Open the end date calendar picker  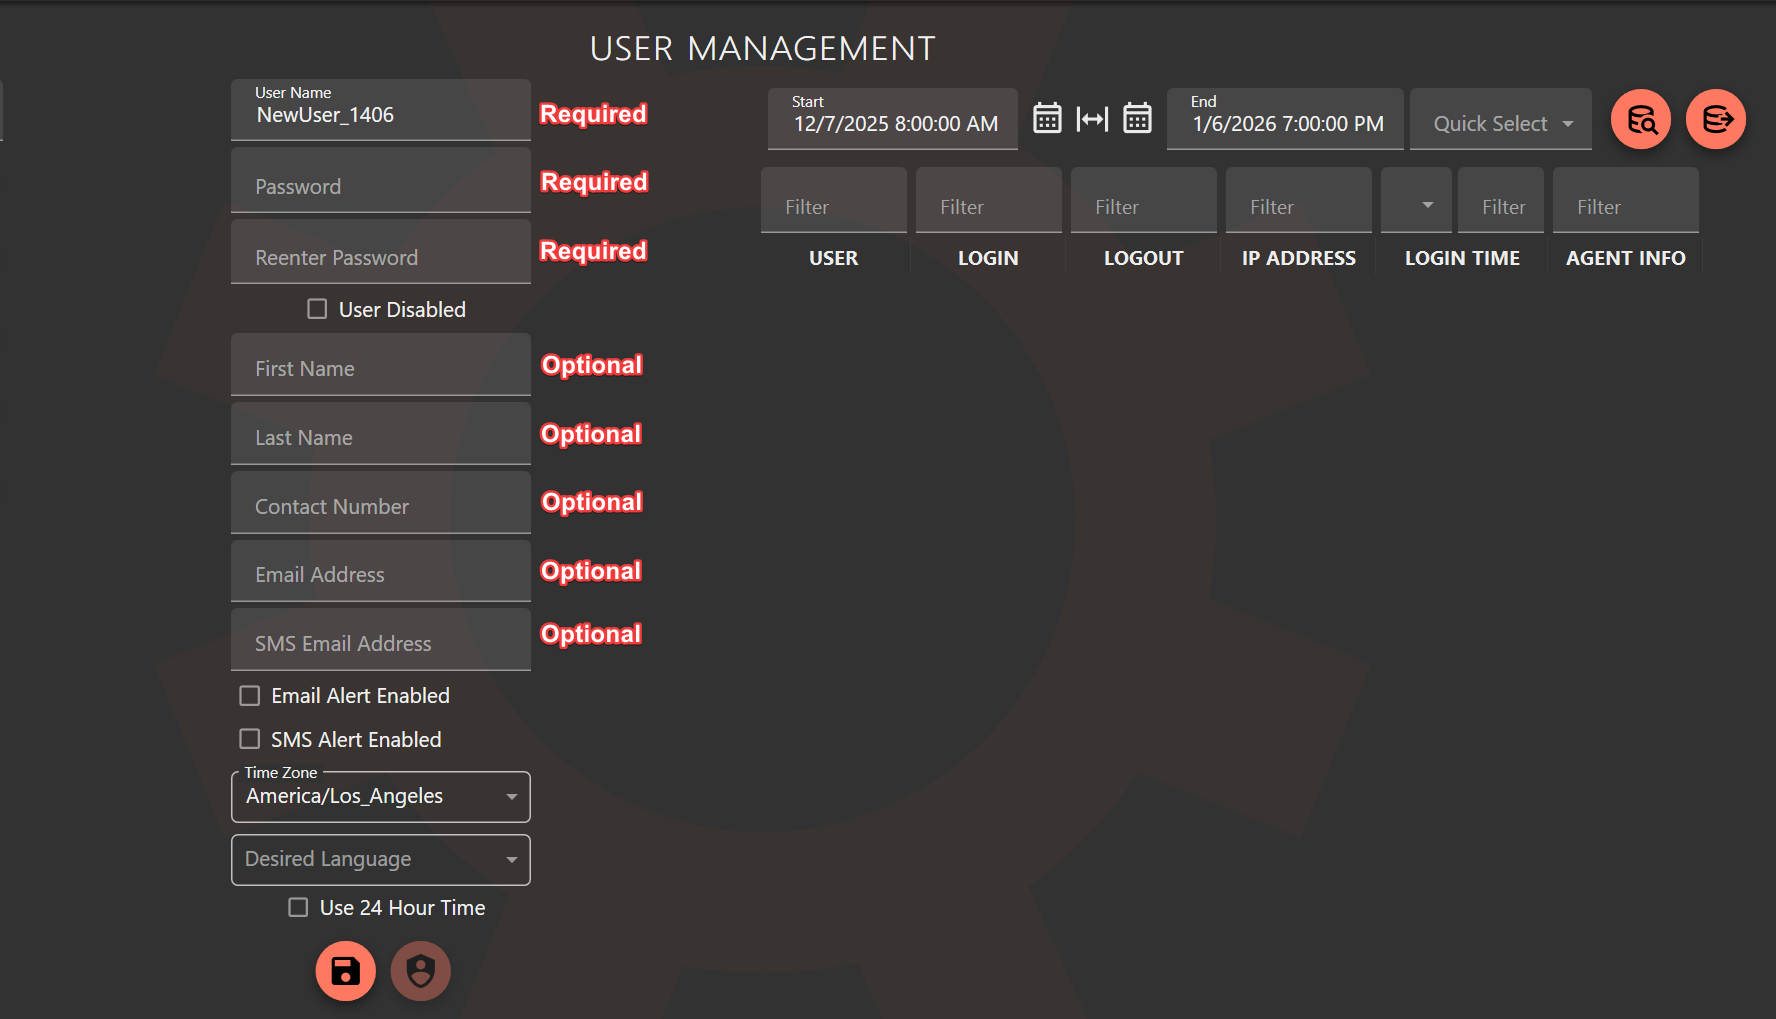click(1137, 118)
